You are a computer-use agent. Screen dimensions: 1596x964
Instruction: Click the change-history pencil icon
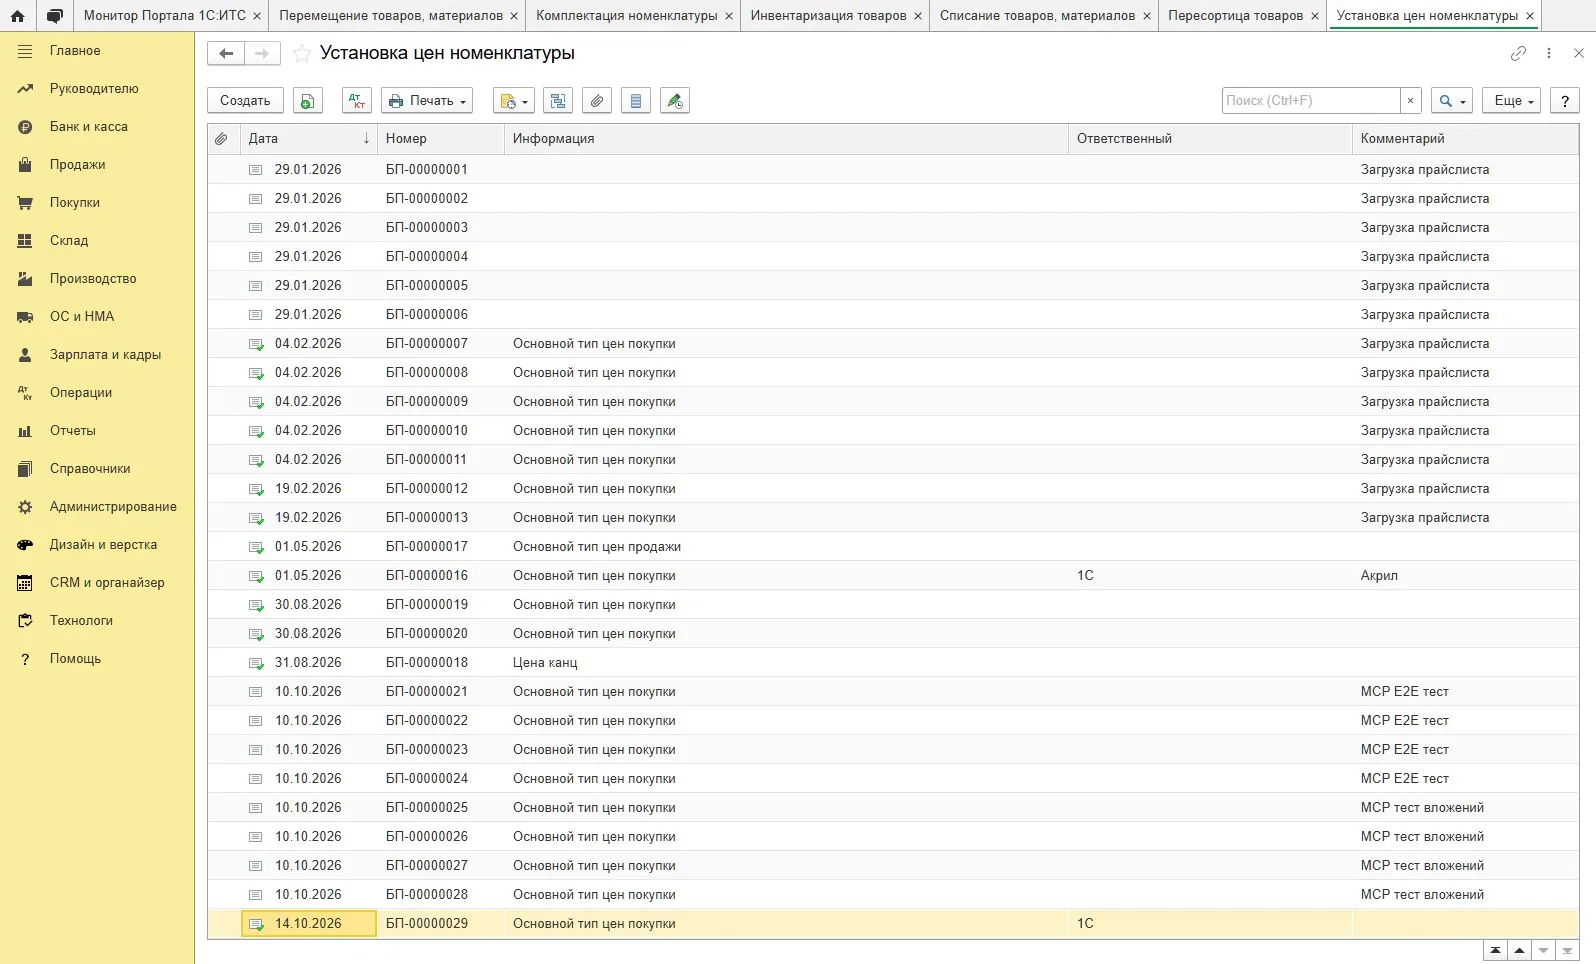(x=675, y=101)
